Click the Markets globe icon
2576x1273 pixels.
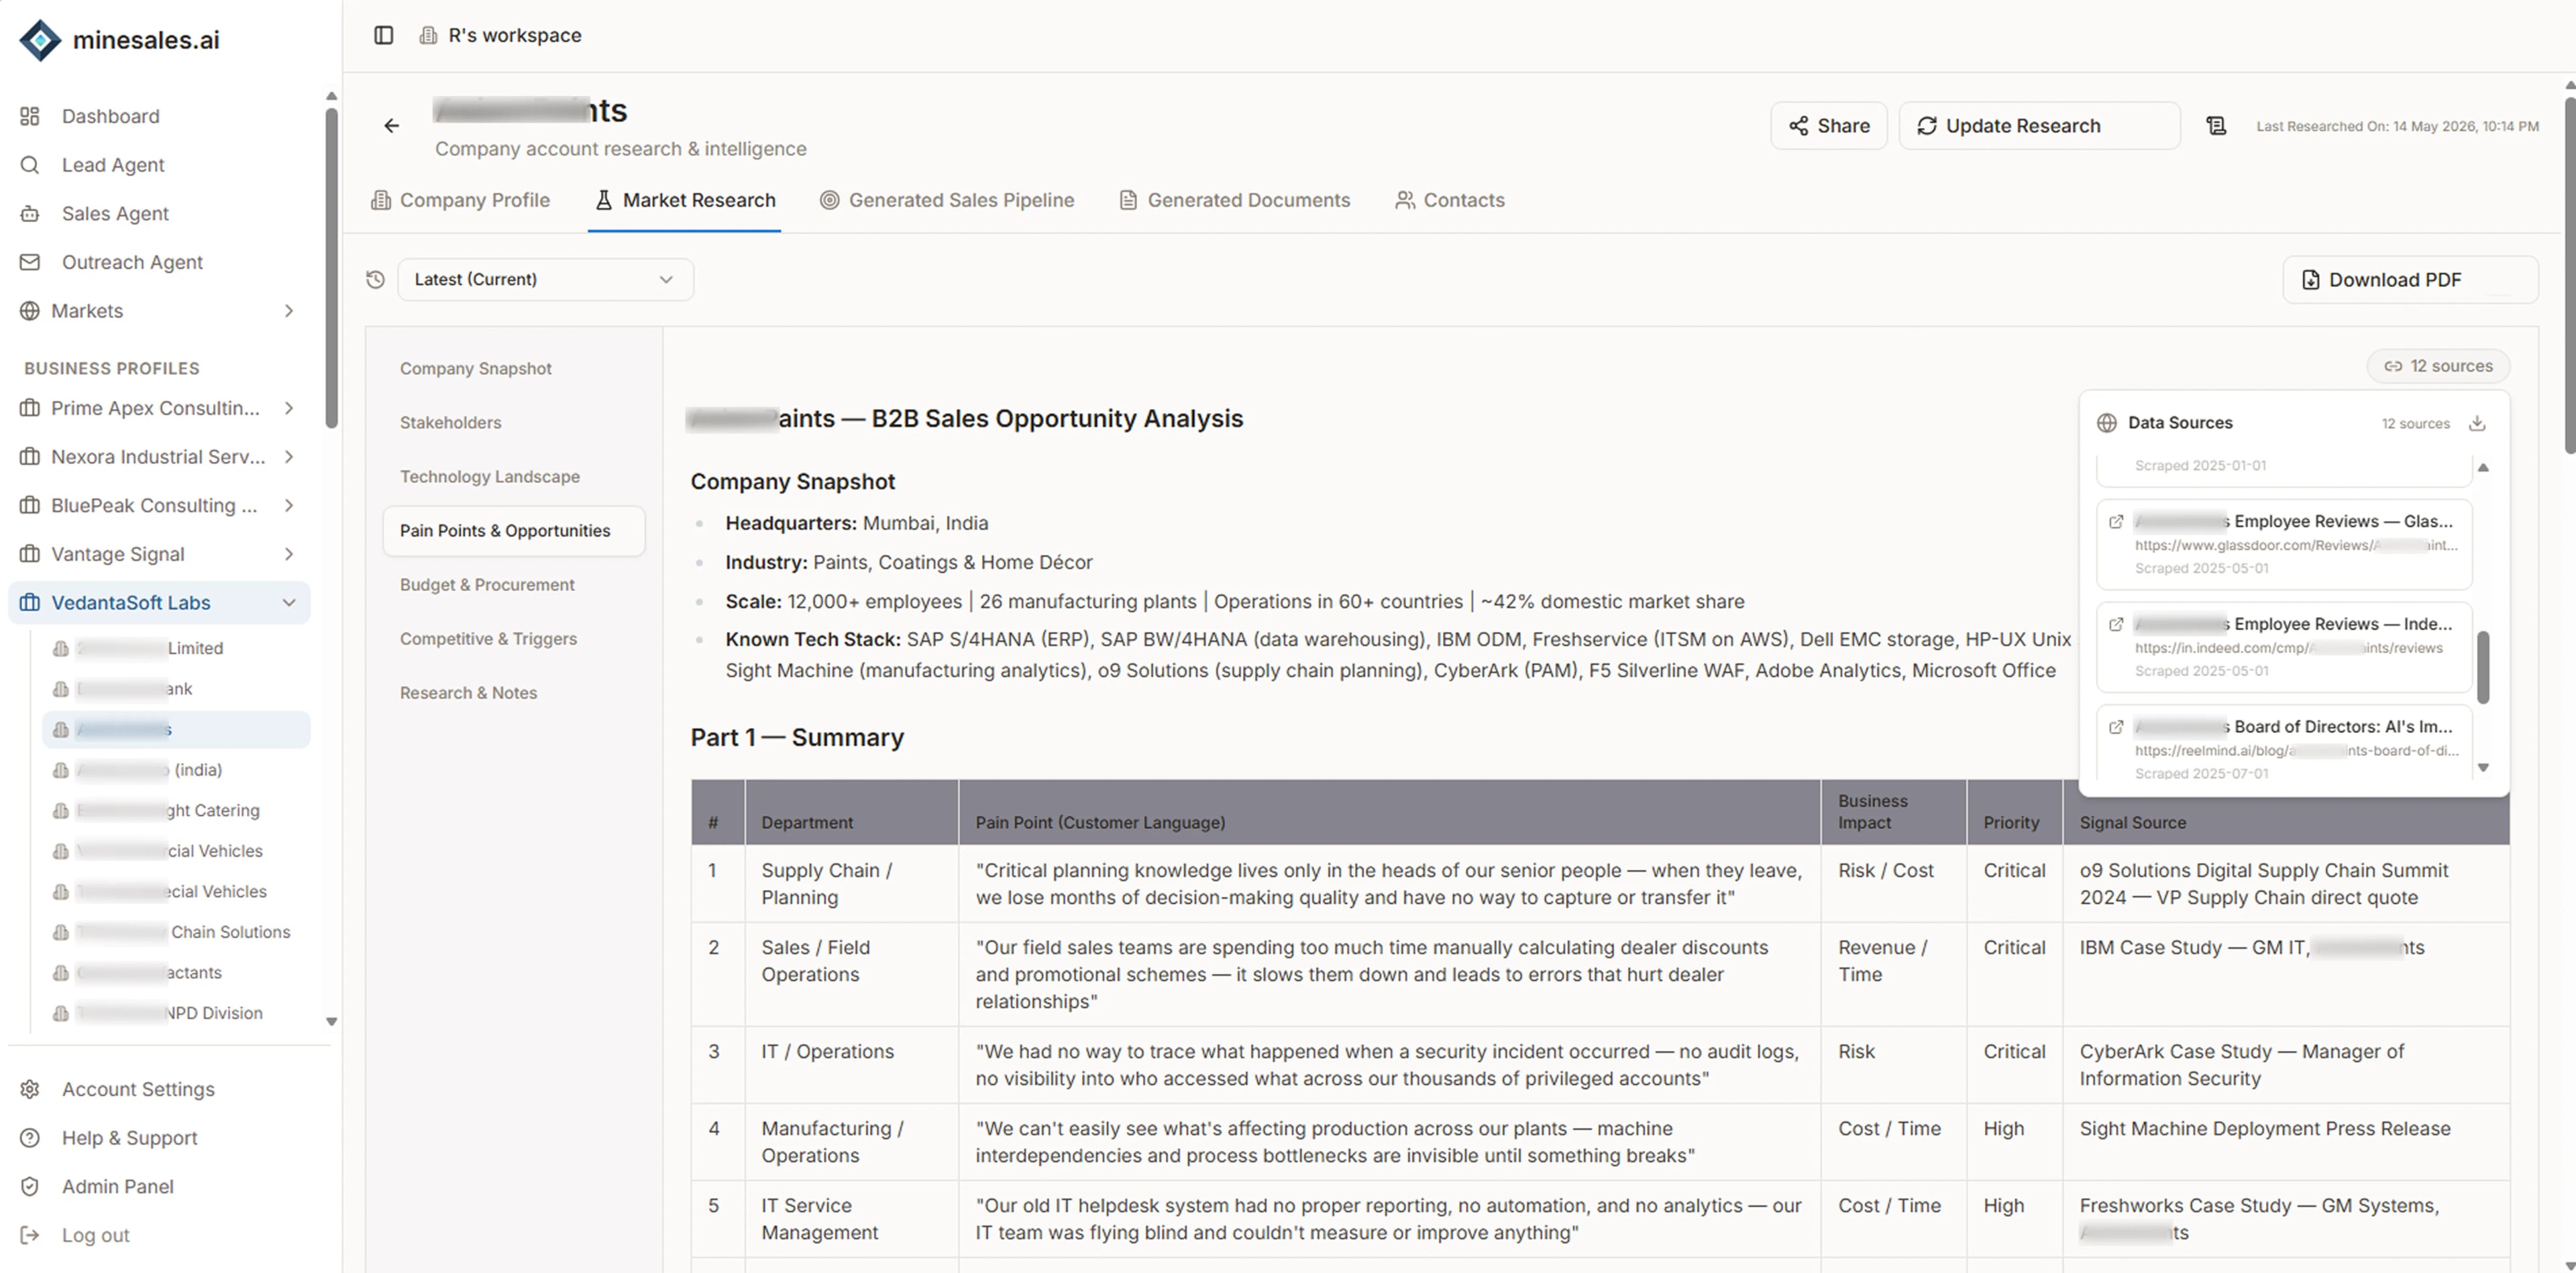(30, 311)
